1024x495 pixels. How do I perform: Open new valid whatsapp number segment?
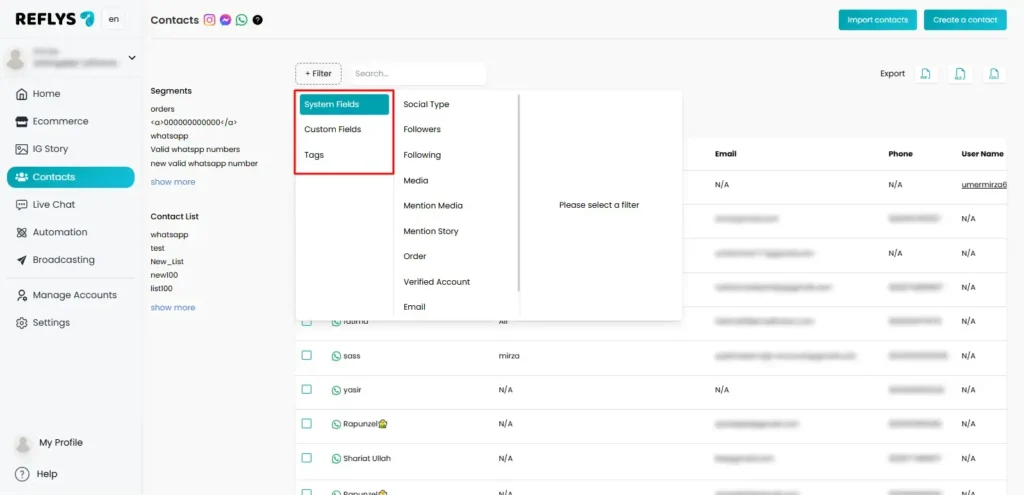pyautogui.click(x=204, y=163)
